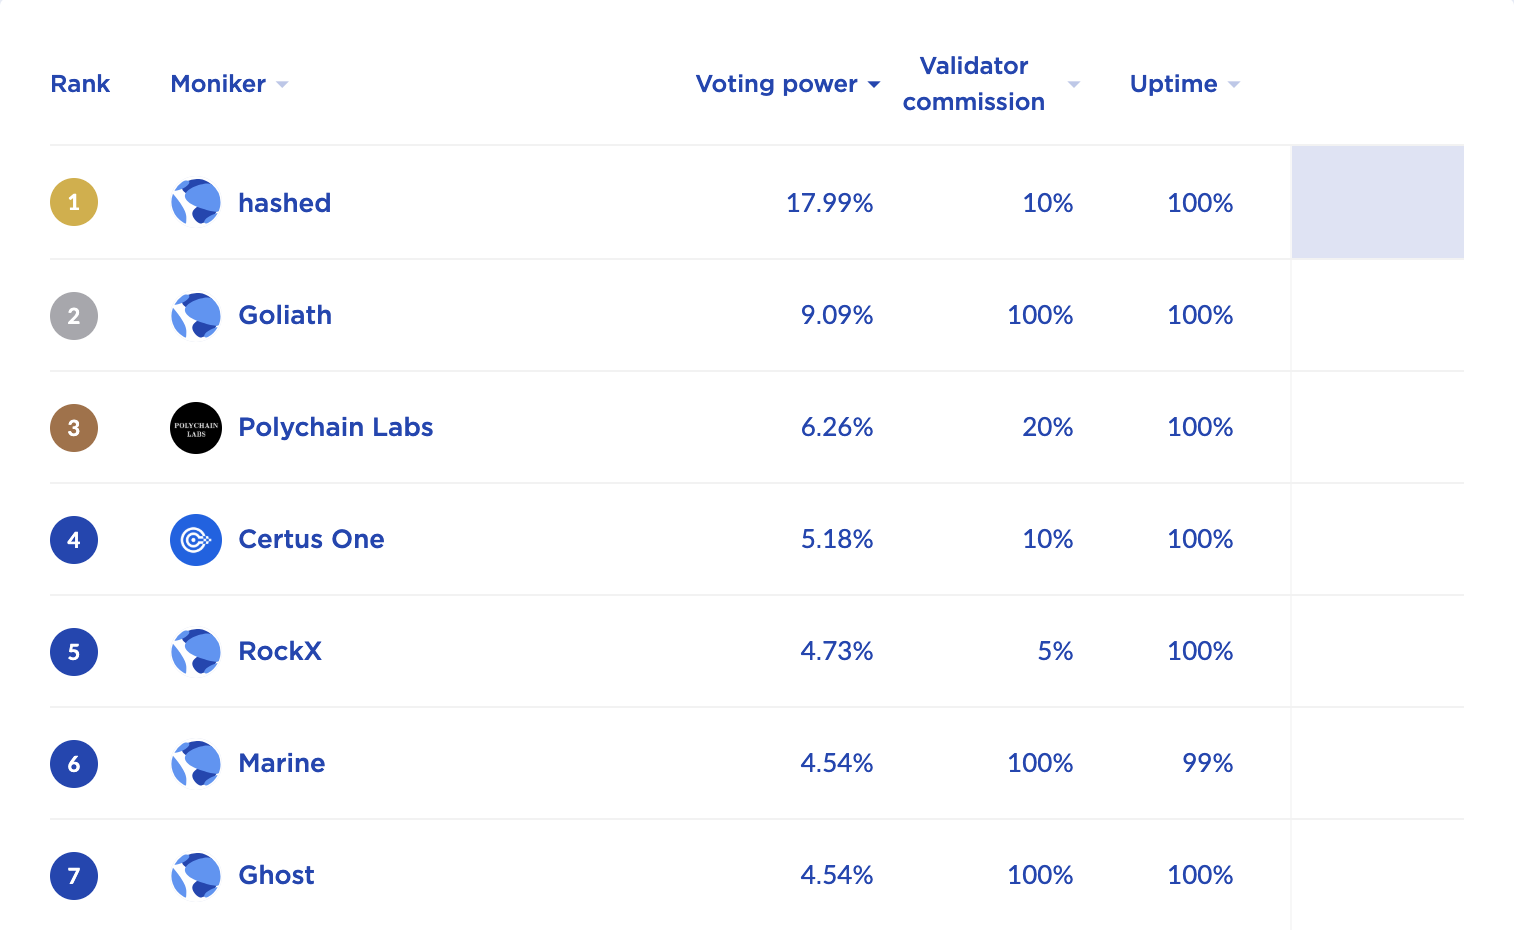1514x930 pixels.
Task: Sort using Validator commission arrow
Action: (1074, 85)
